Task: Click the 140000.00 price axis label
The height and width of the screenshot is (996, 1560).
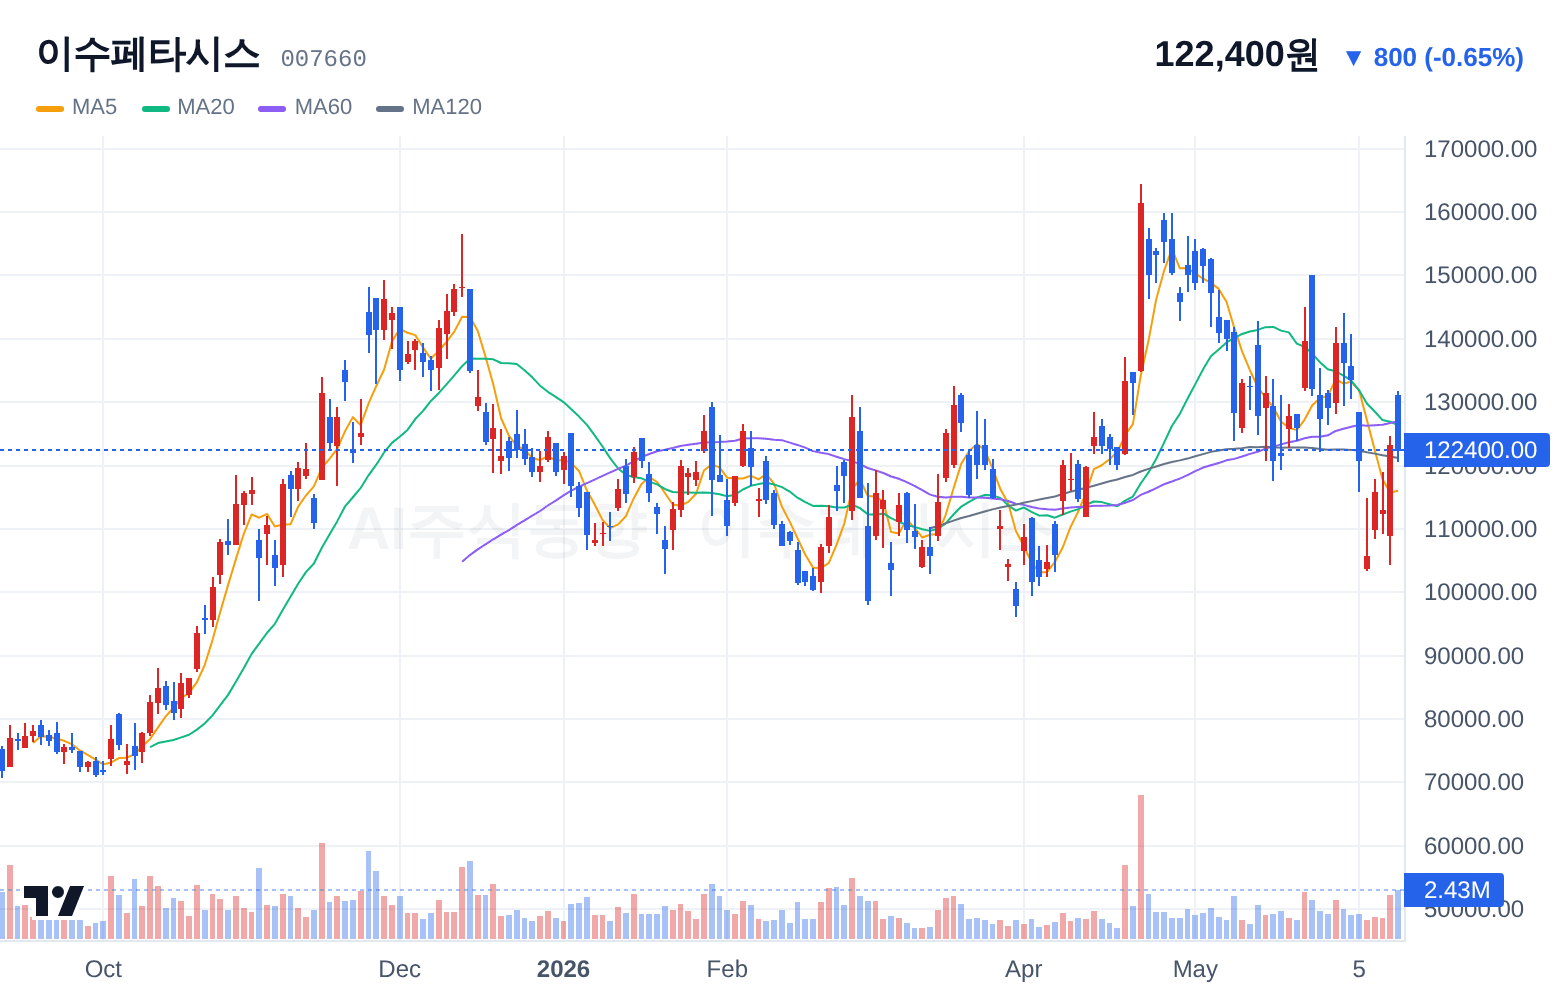Action: 1480,339
